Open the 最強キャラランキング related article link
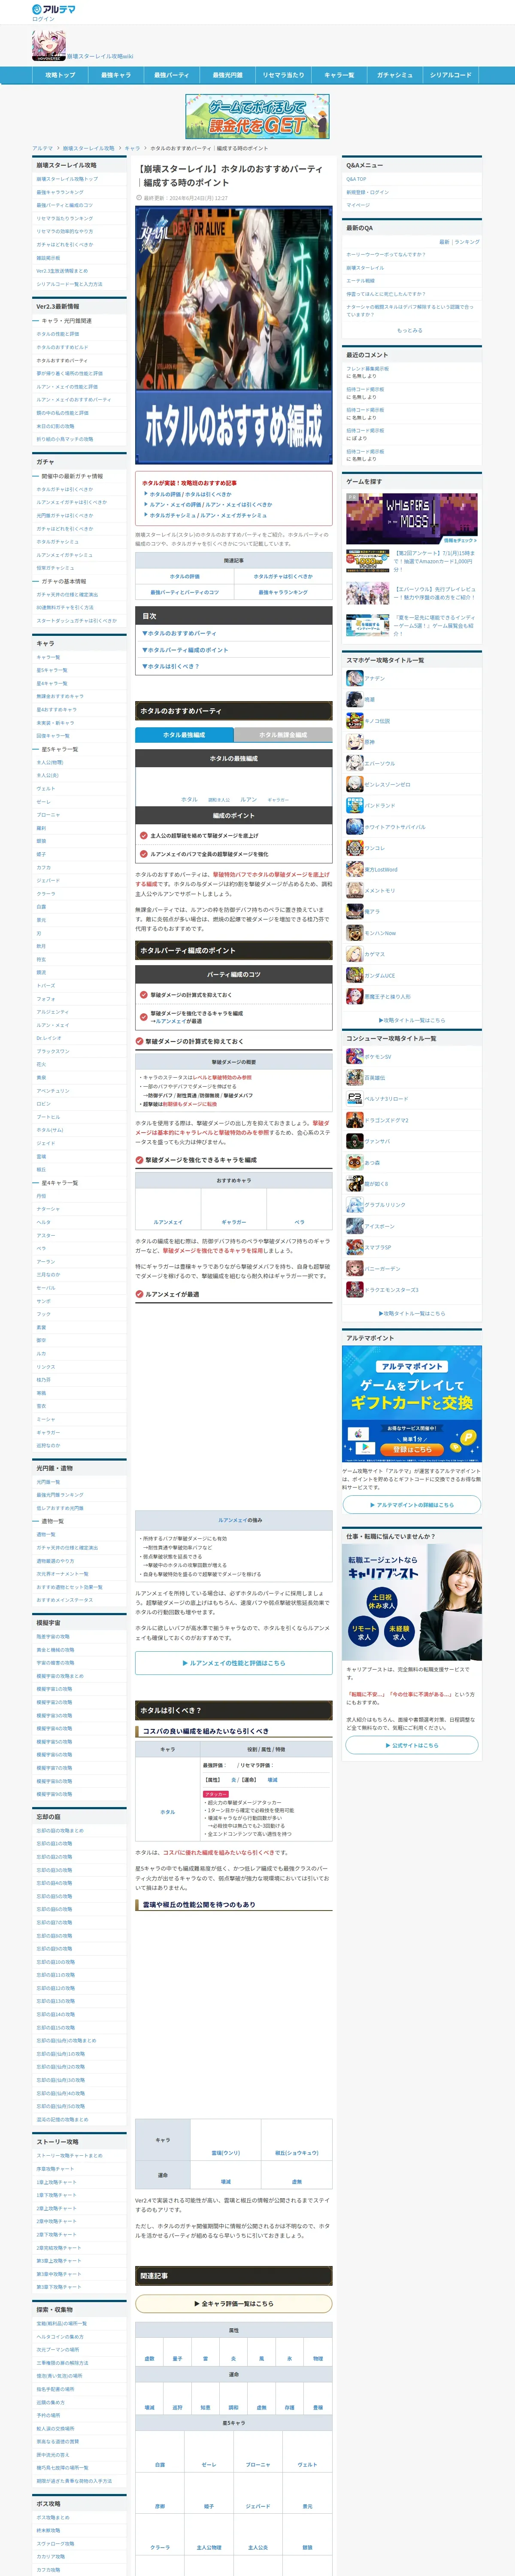The width and height of the screenshot is (515, 2576). coord(283,592)
